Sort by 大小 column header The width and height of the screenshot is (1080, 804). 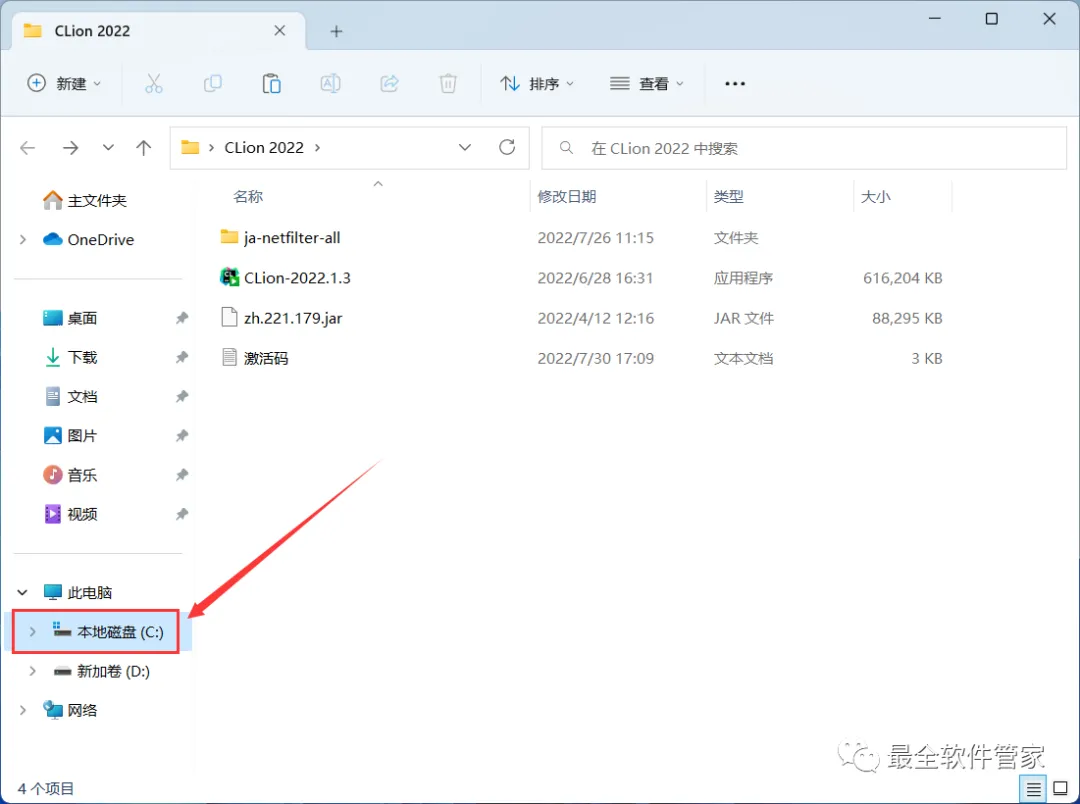click(x=875, y=196)
